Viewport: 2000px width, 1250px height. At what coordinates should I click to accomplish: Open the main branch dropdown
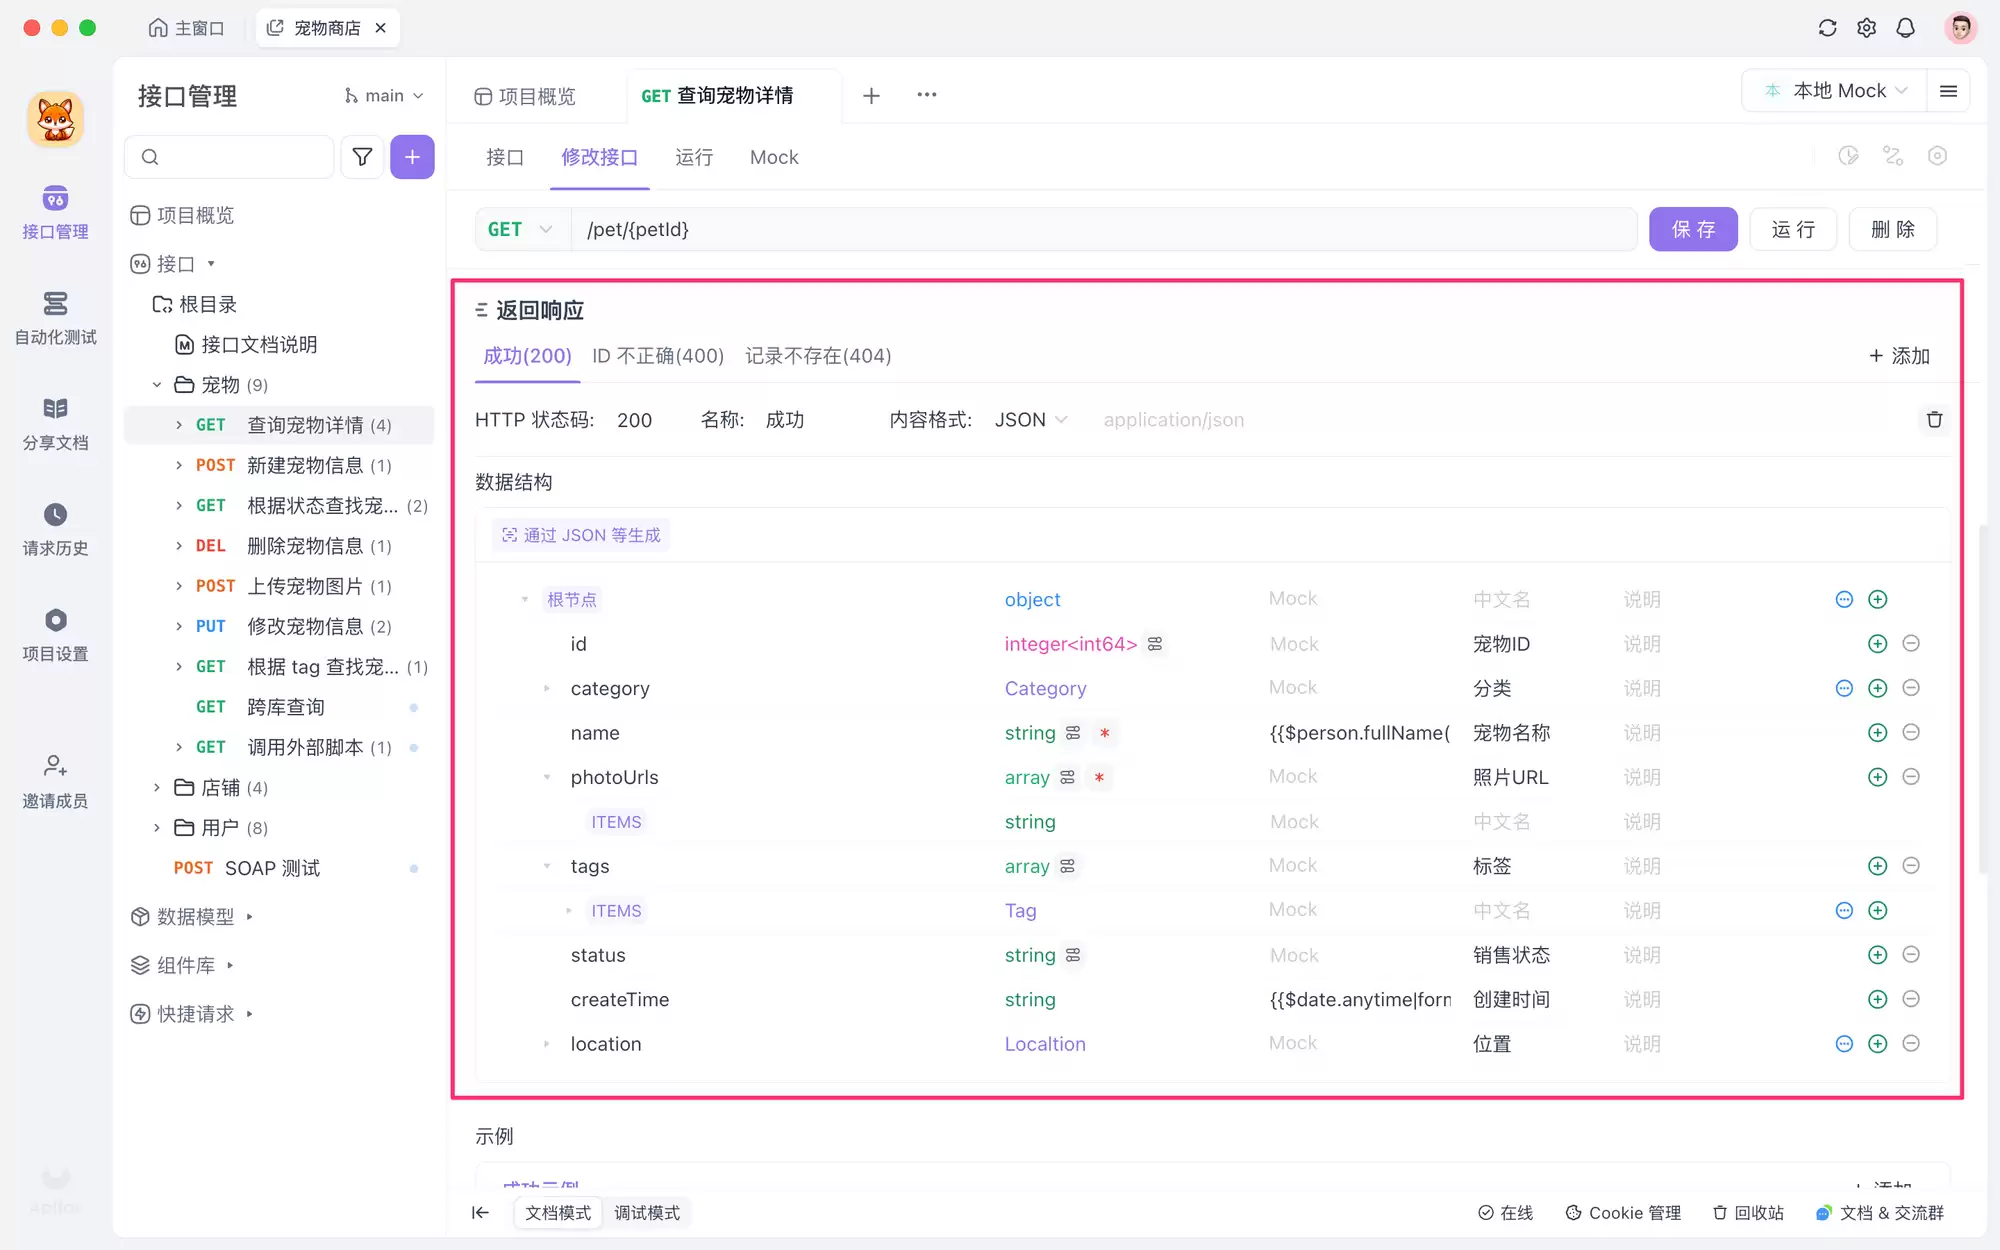384,96
